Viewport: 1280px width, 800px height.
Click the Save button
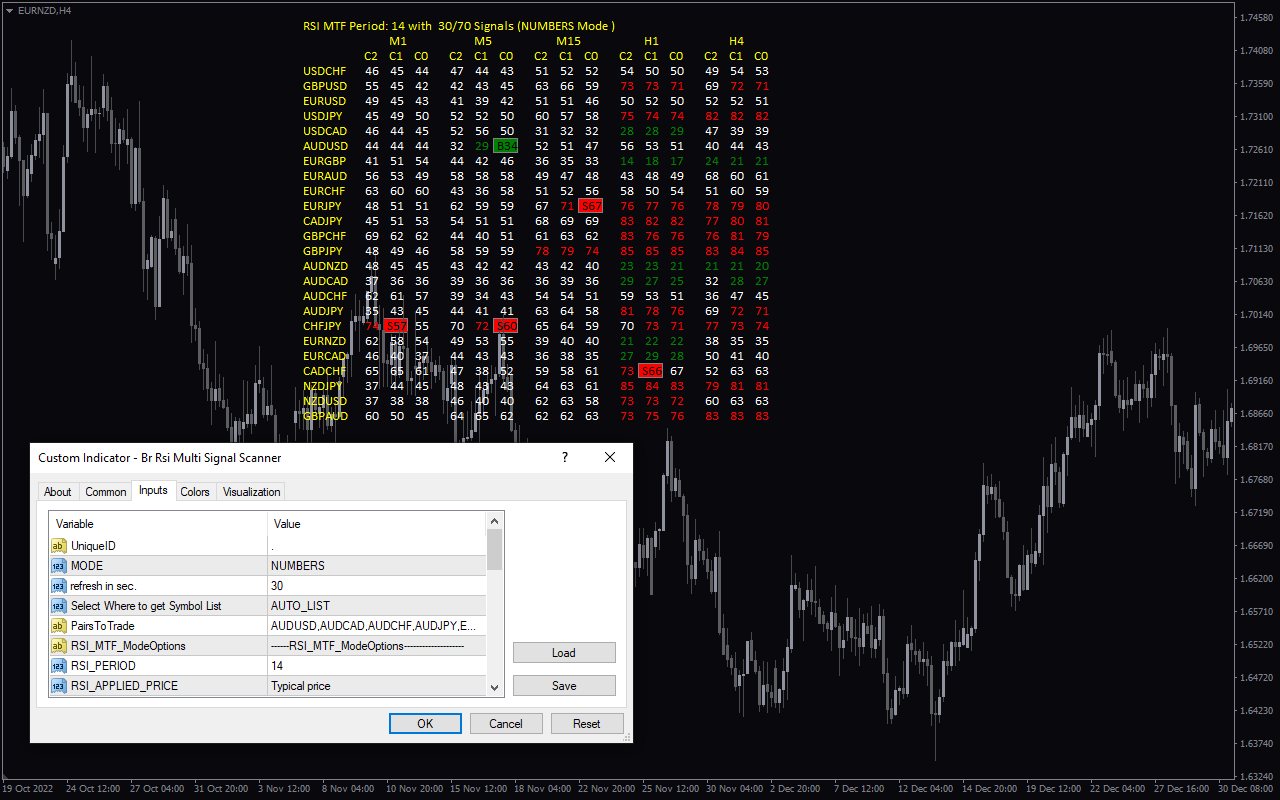(564, 685)
